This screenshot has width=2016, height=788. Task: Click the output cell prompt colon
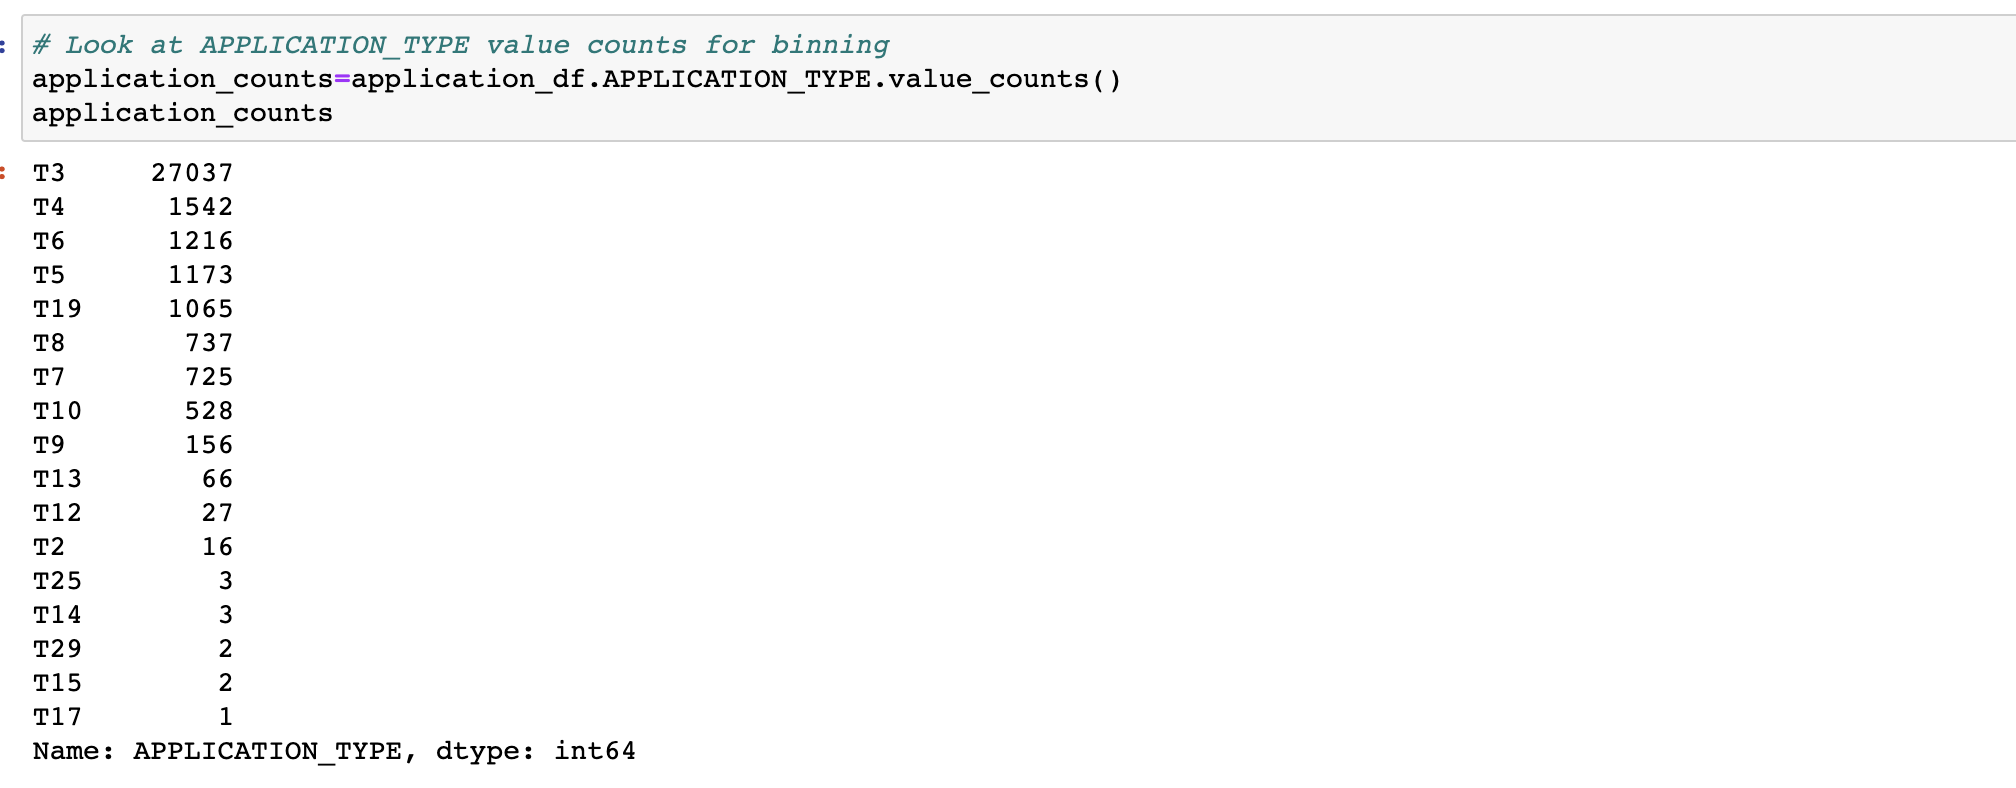(x=3, y=173)
